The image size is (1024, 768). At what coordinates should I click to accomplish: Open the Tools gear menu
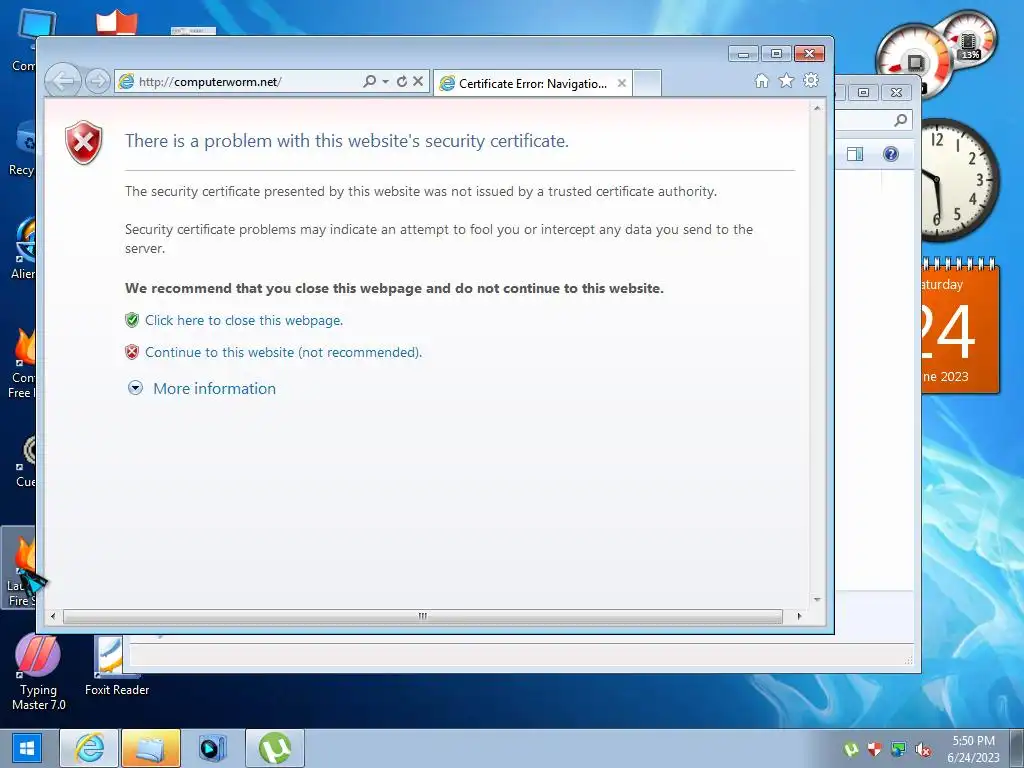pyautogui.click(x=811, y=80)
